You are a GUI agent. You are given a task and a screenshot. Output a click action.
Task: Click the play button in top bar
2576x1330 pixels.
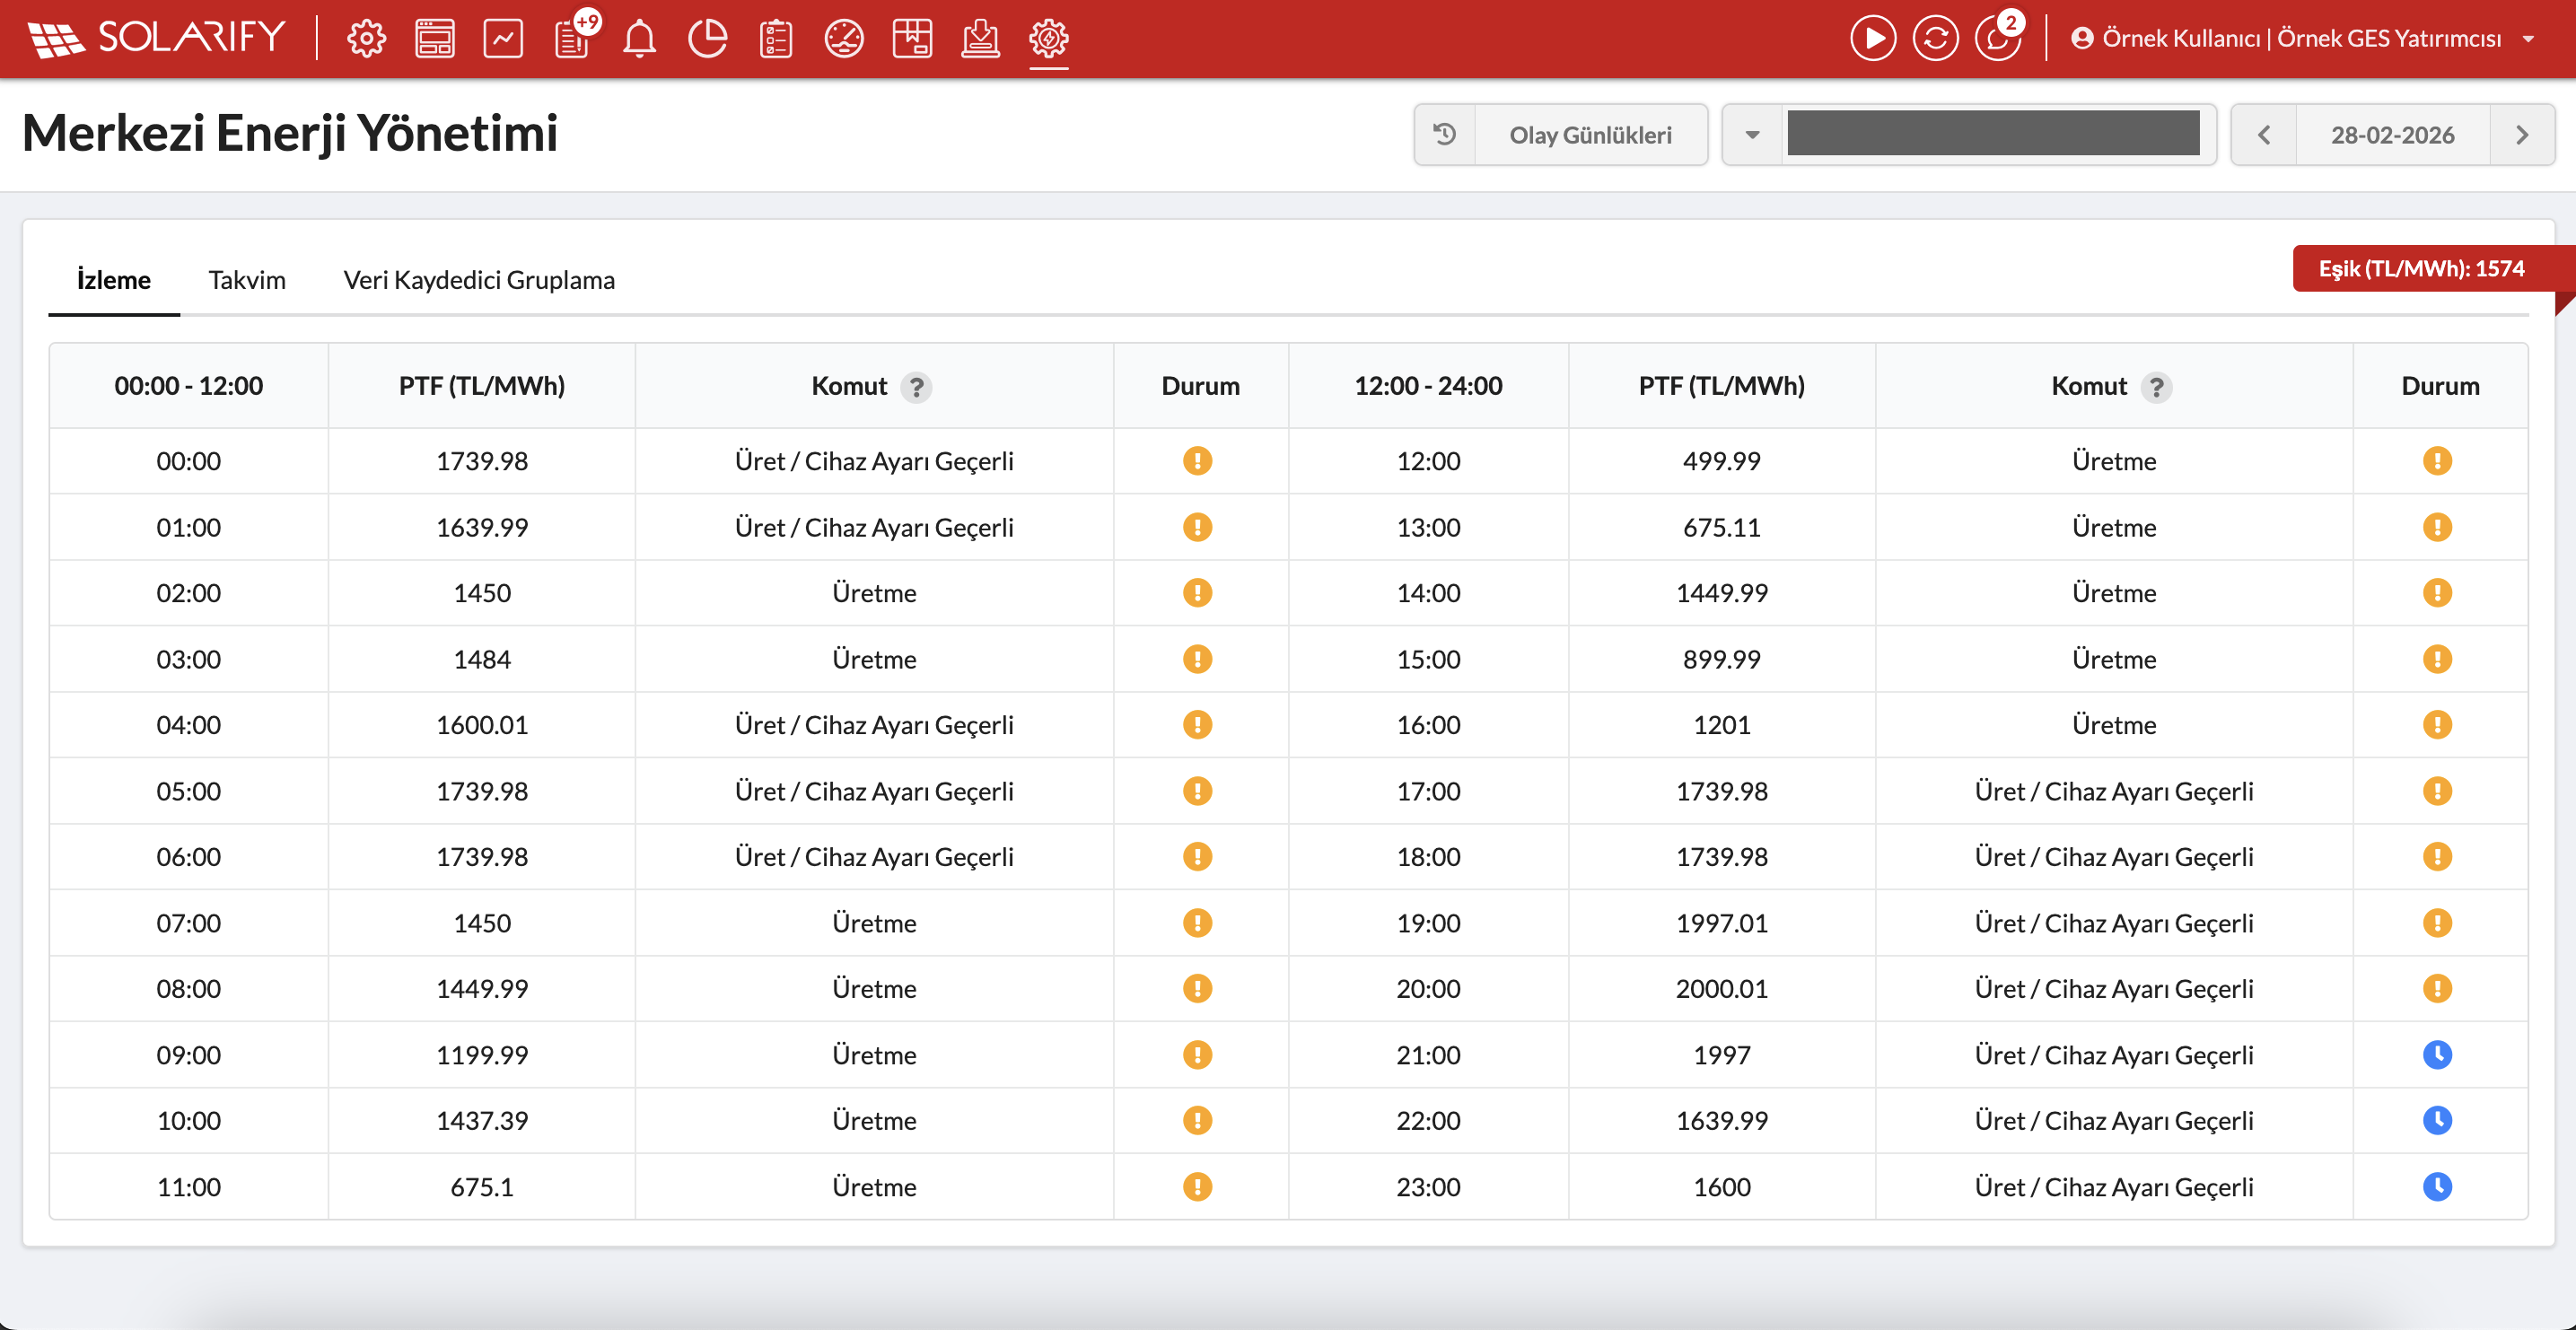1873,39
